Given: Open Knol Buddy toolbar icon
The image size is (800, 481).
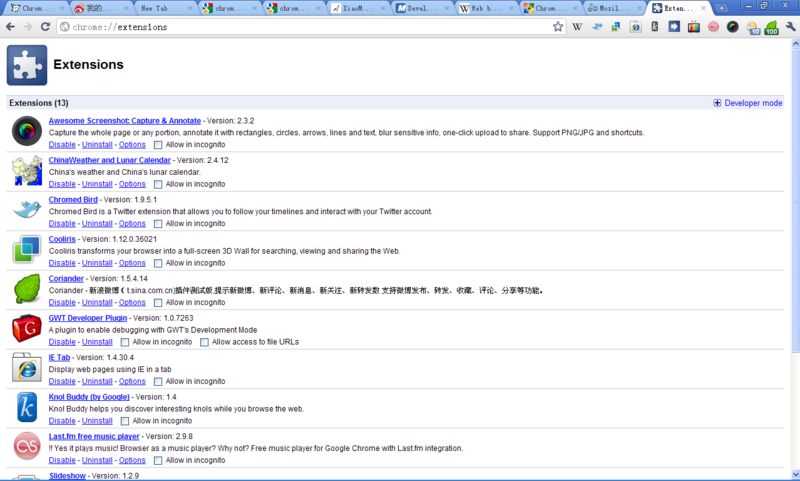Looking at the screenshot, I should [655, 27].
